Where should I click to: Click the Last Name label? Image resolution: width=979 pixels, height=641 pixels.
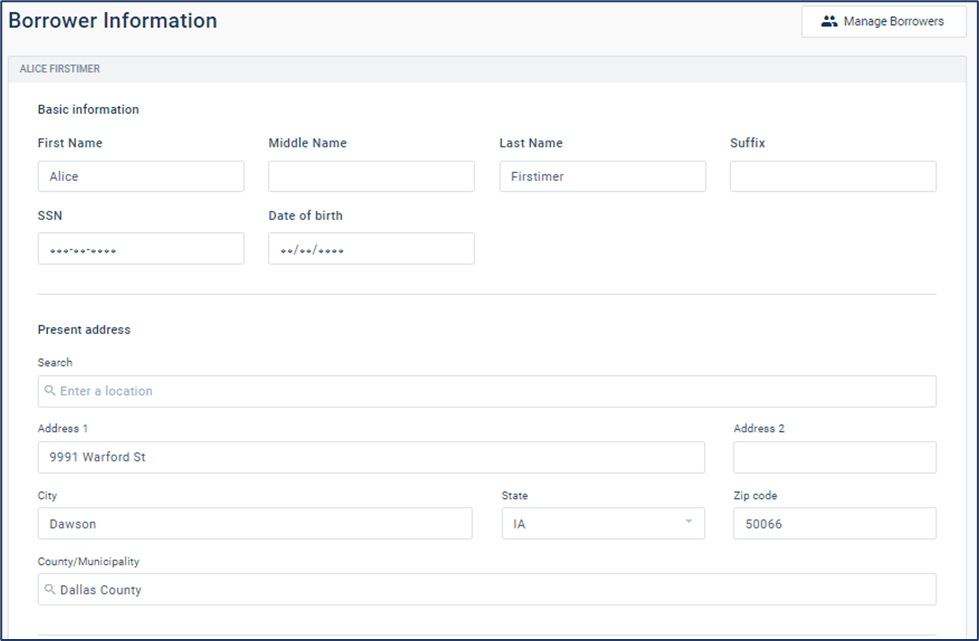[x=531, y=143]
